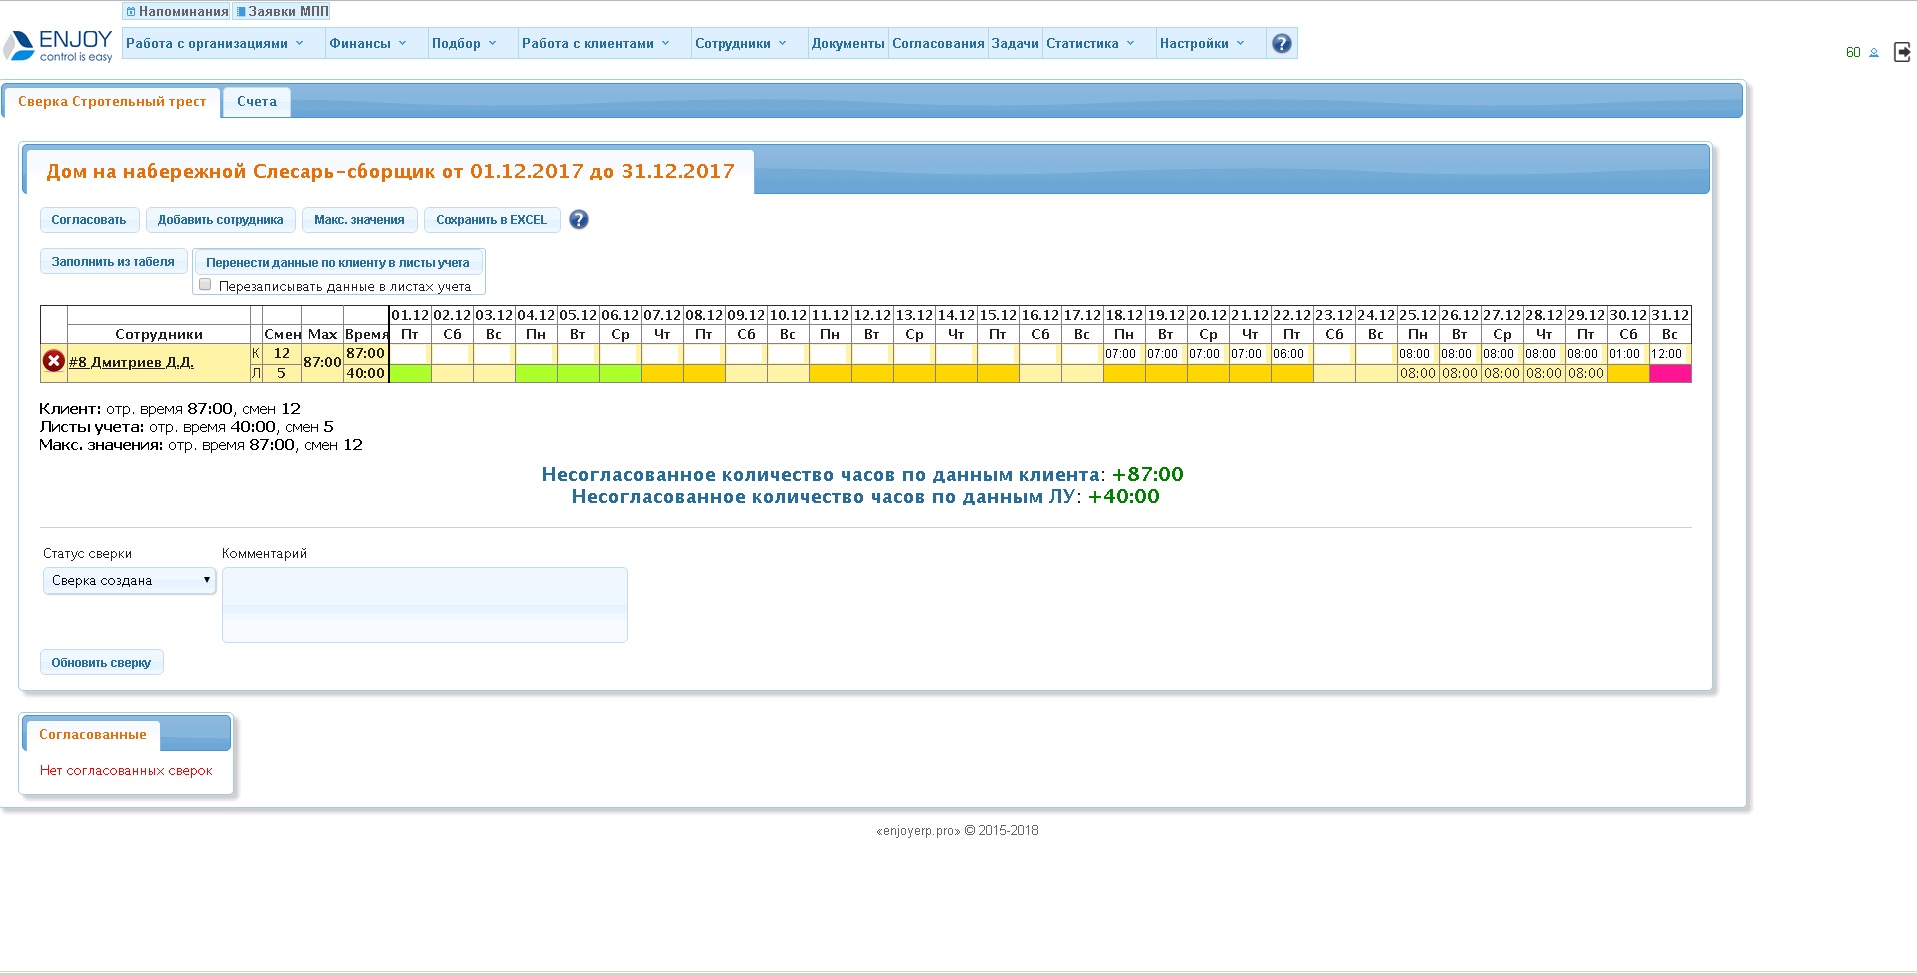The image size is (1917, 975).
Task: Click the 87:00 Max value cell
Action: (322, 362)
